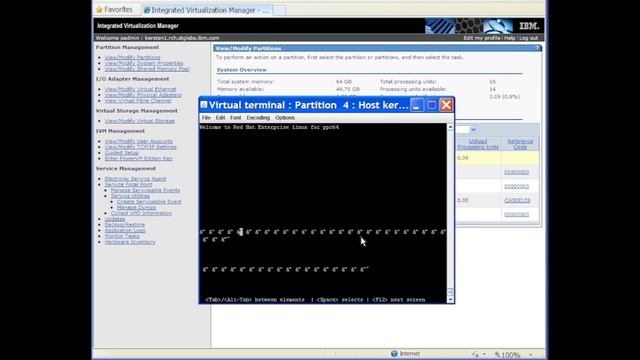640x360 pixels.
Task: Open Service Utilities link
Action: coord(130,196)
